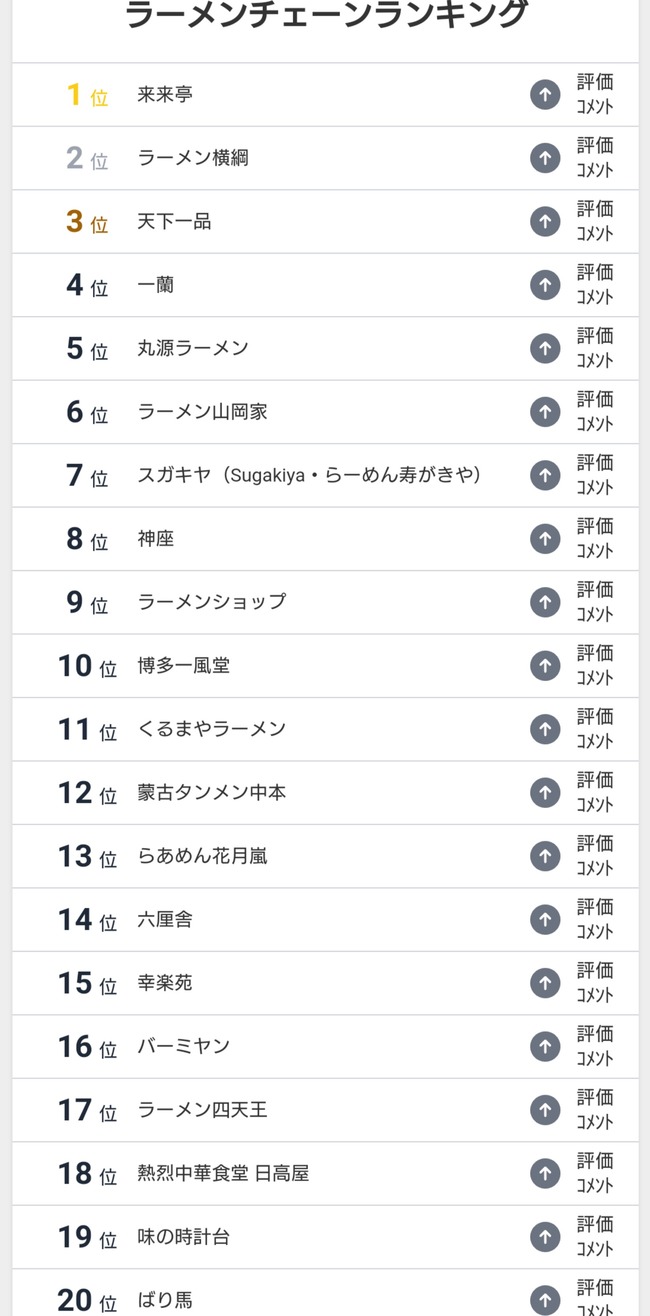Upvote 丸源ラーメン with the arrow button
This screenshot has height=1316, width=650.
pos(544,348)
